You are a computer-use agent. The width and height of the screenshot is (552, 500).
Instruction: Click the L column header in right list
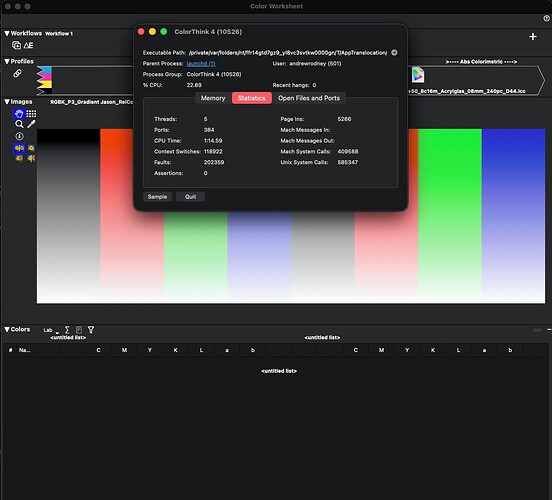458,350
